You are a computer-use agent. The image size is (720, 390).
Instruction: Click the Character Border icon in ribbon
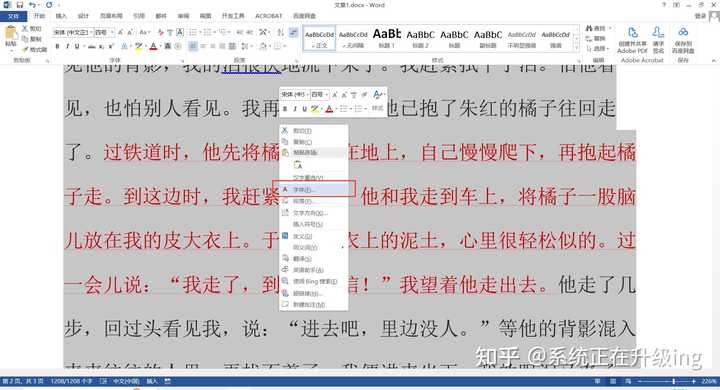180,32
